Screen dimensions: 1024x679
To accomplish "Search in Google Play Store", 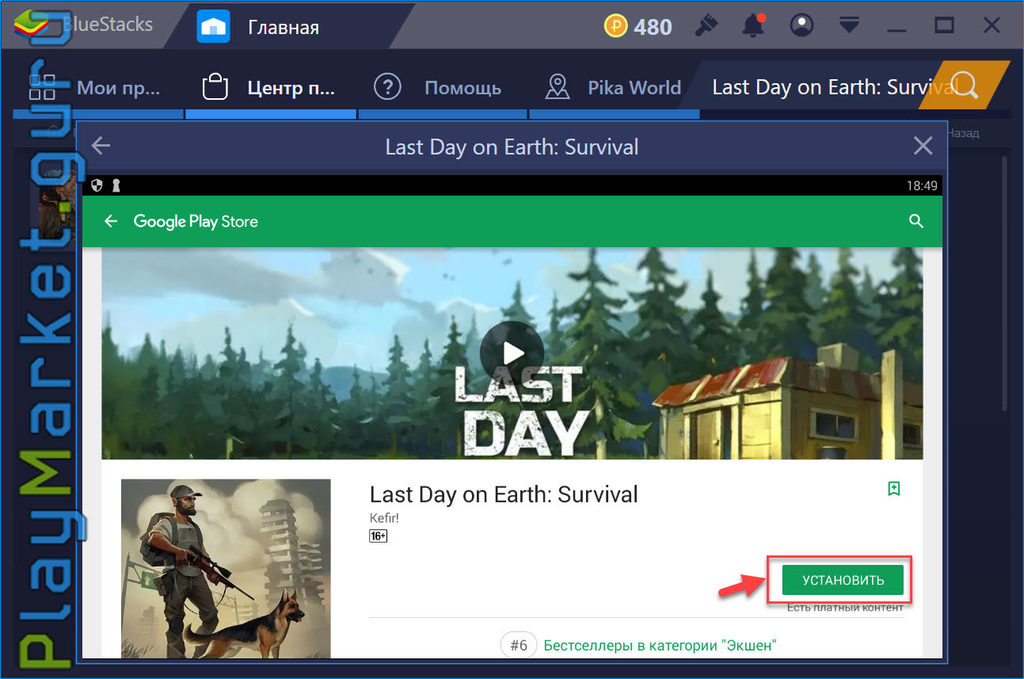I will tap(916, 221).
